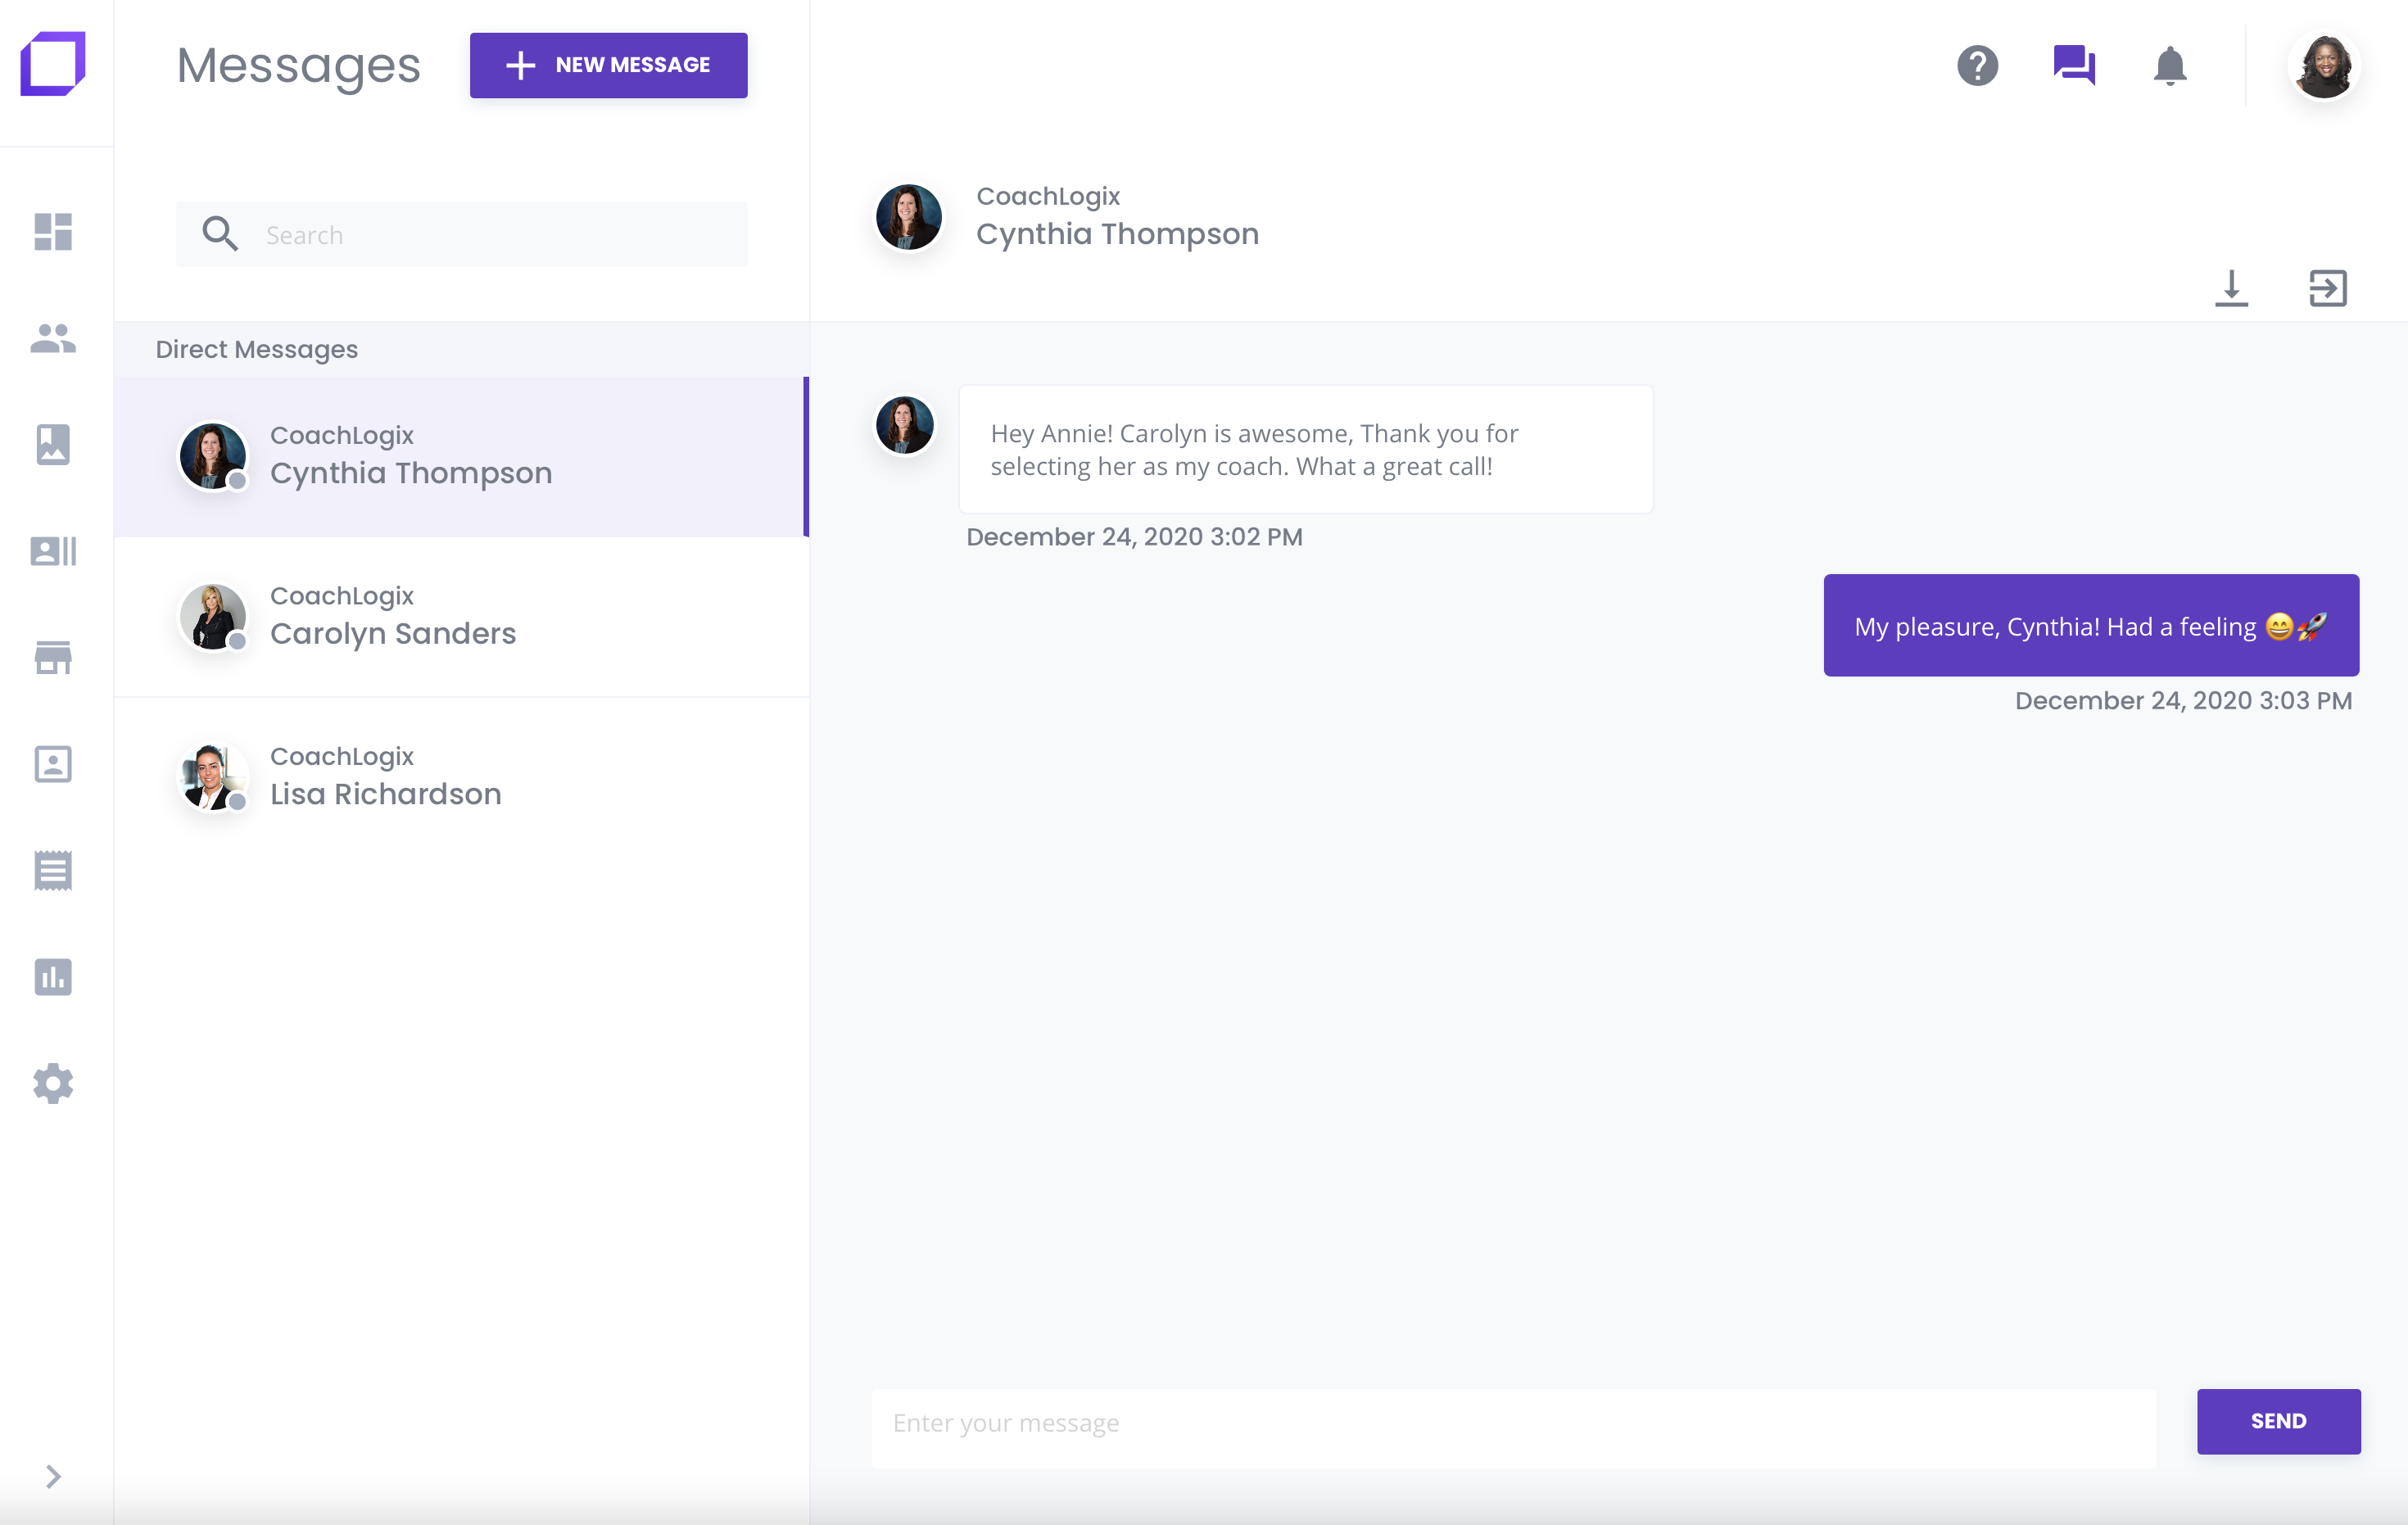This screenshot has width=2408, height=1525.
Task: Focus the Enter your message field
Action: (x=1512, y=1423)
